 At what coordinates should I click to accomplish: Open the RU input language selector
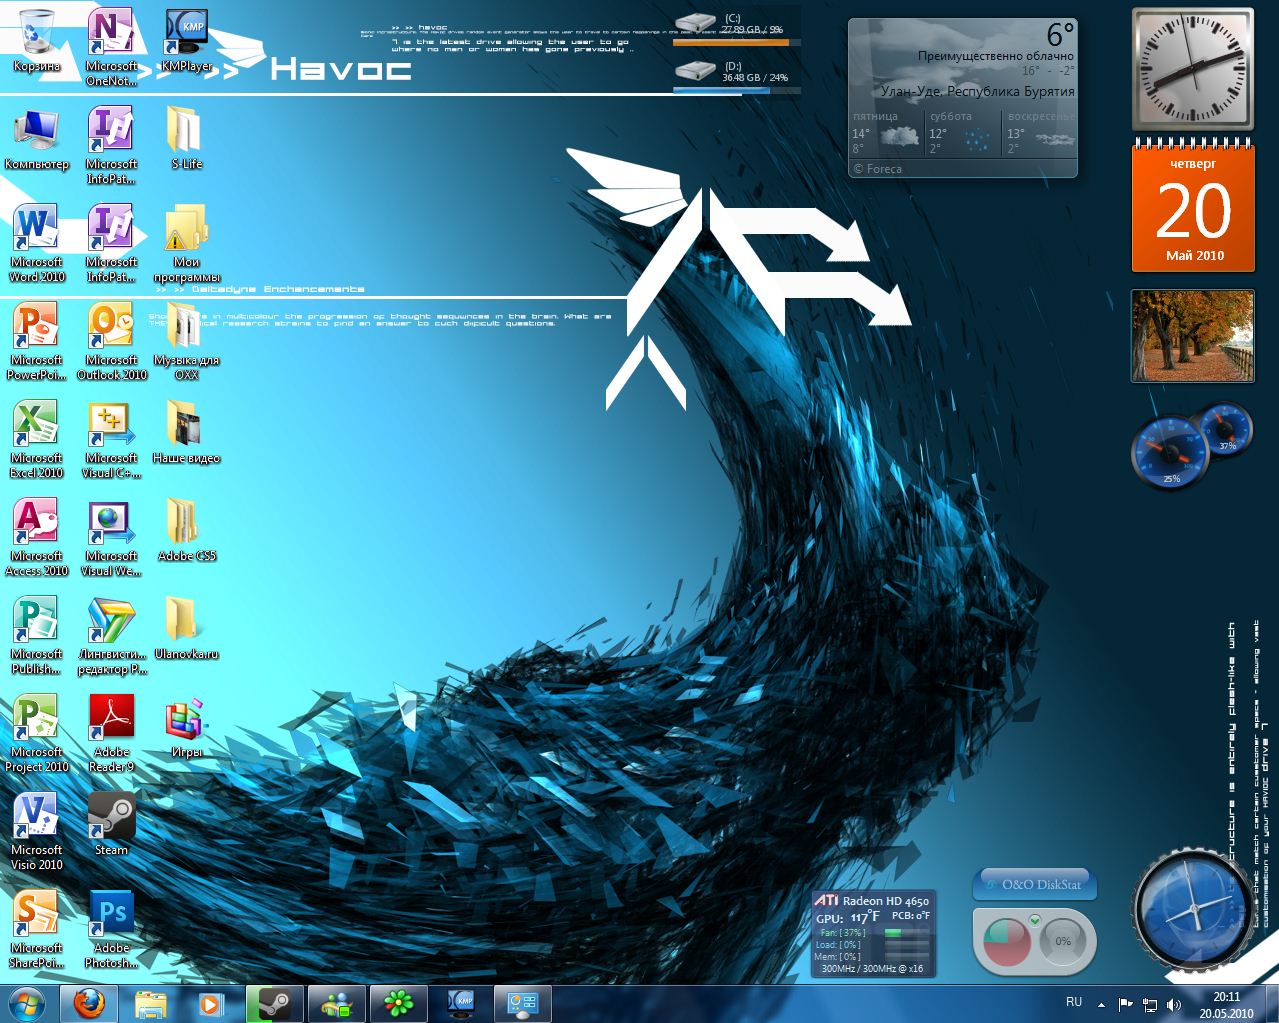(1073, 1002)
